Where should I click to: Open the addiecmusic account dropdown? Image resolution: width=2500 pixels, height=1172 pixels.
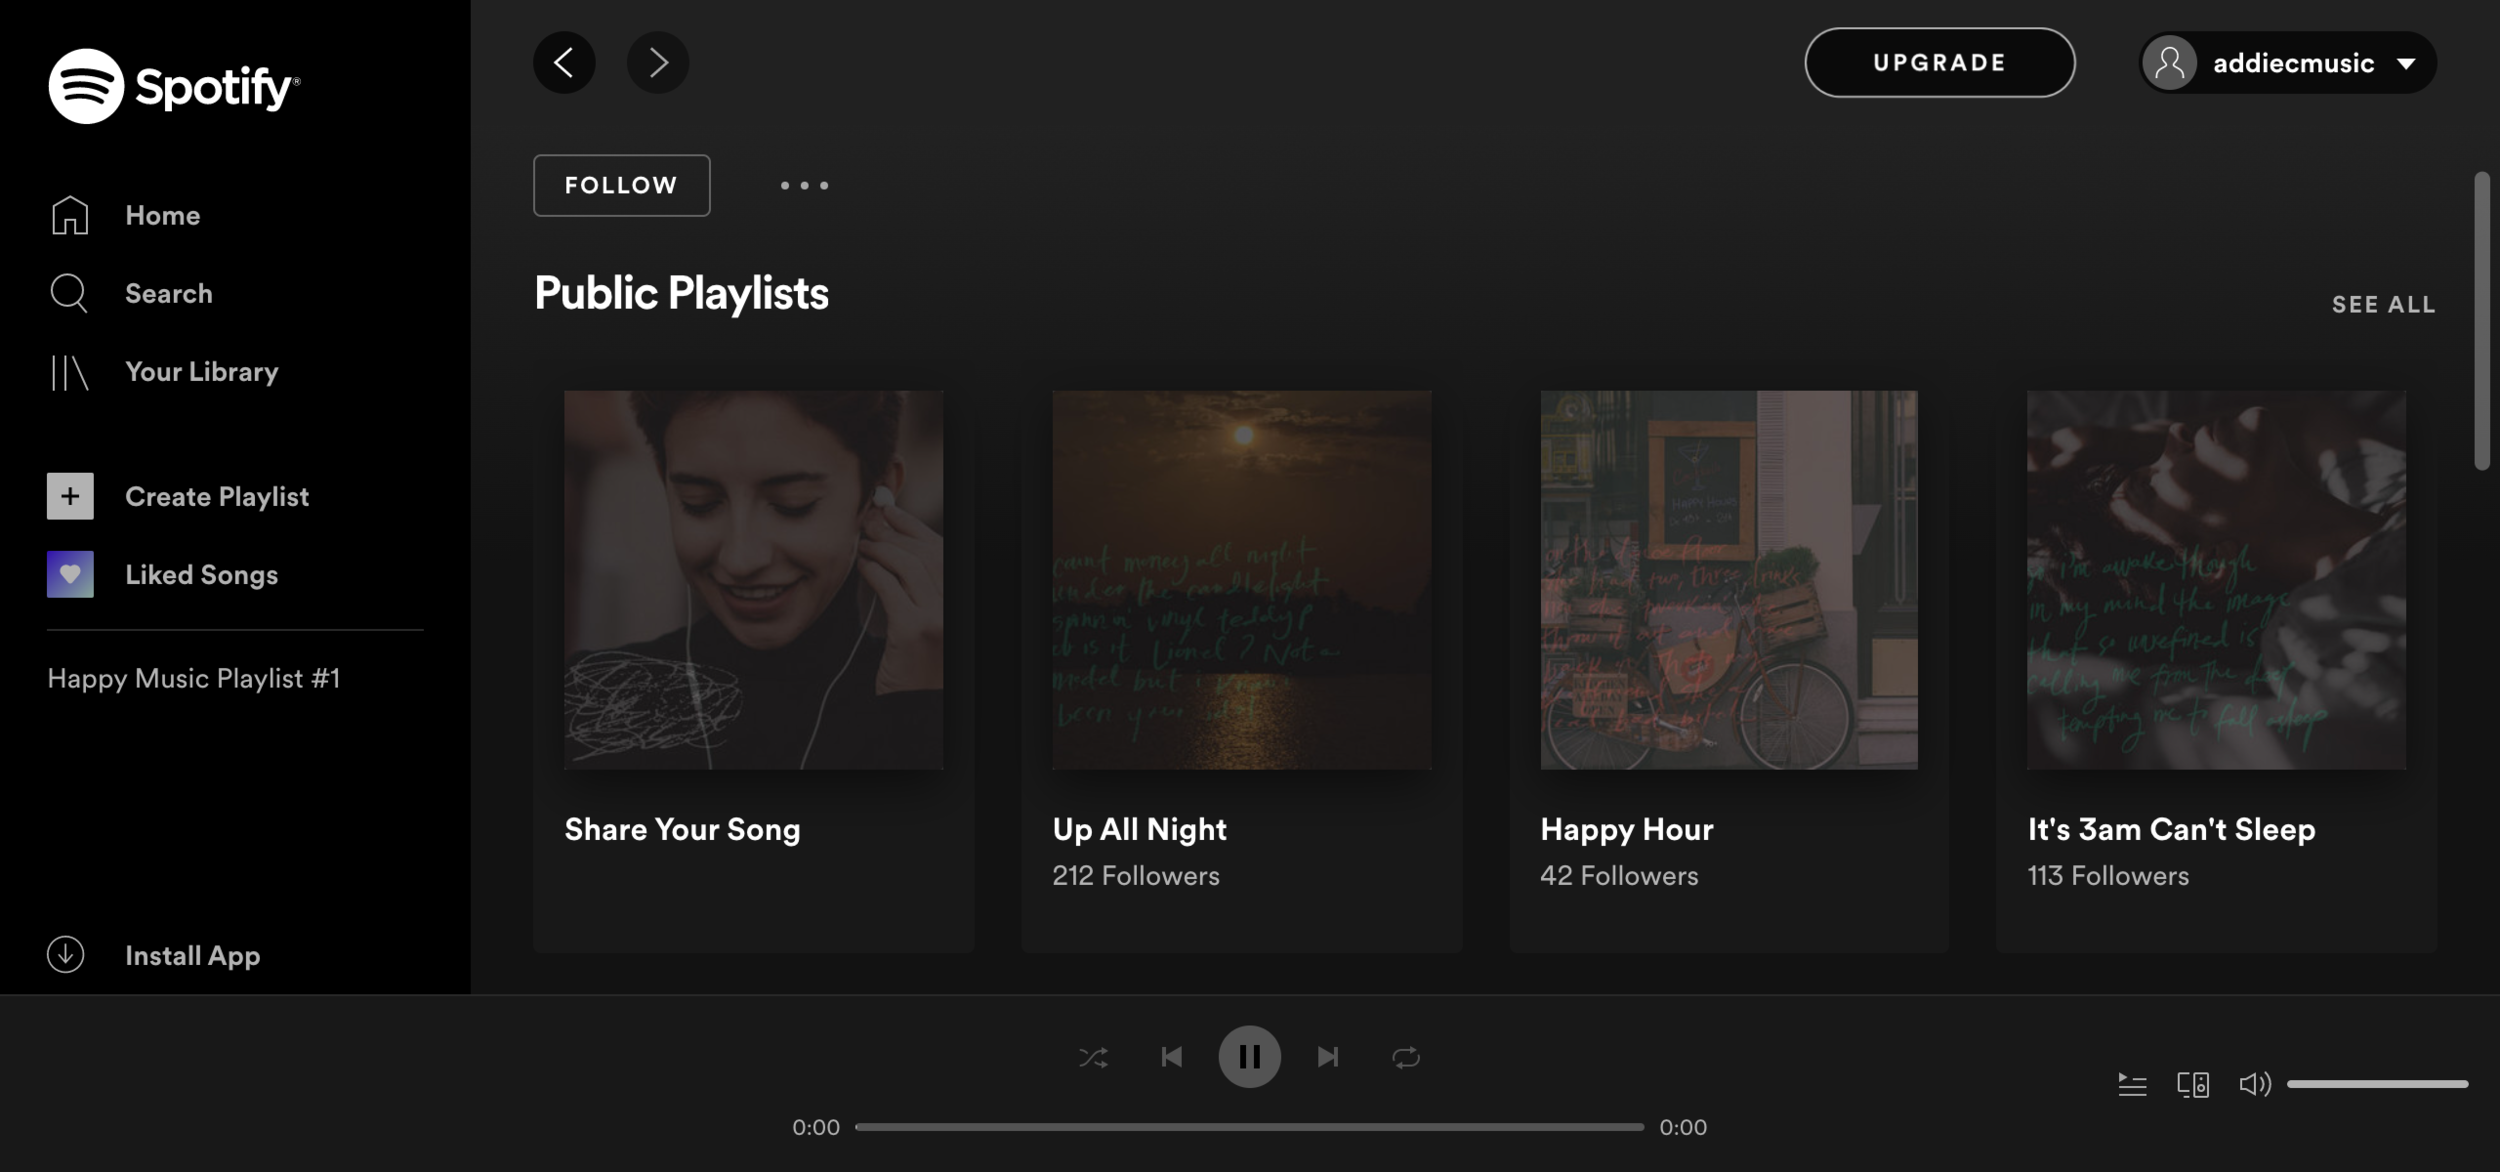click(2288, 63)
